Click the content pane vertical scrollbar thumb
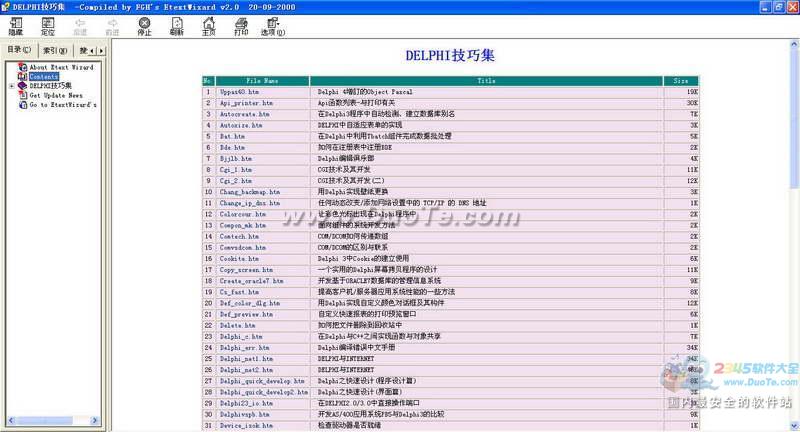This screenshot has height=432, width=800. click(794, 117)
